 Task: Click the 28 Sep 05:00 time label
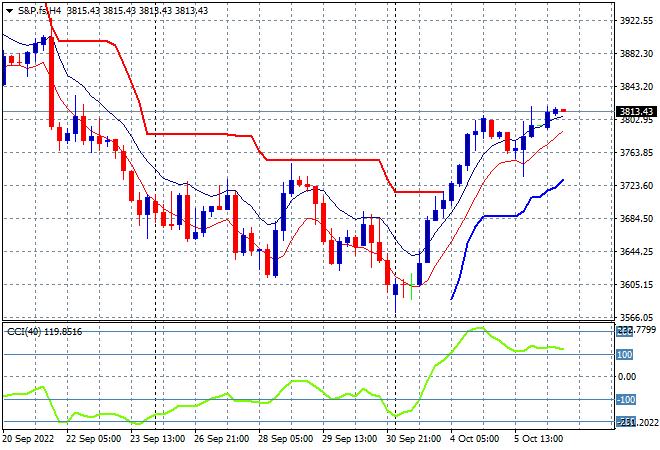click(285, 439)
